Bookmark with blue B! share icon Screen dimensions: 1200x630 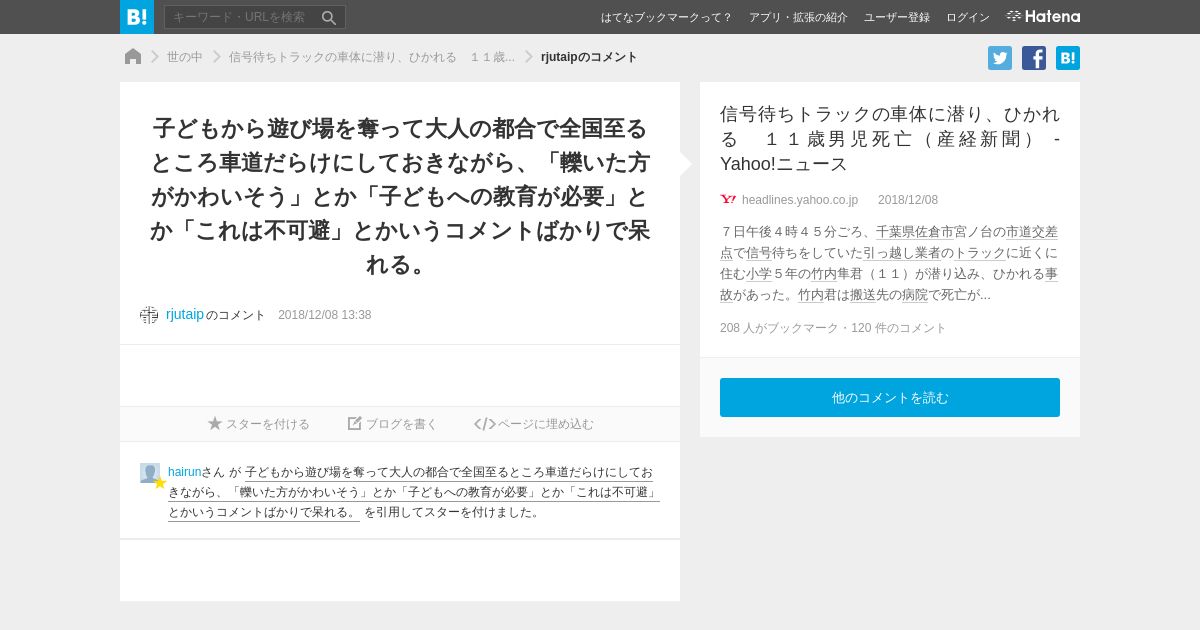[x=1068, y=58]
